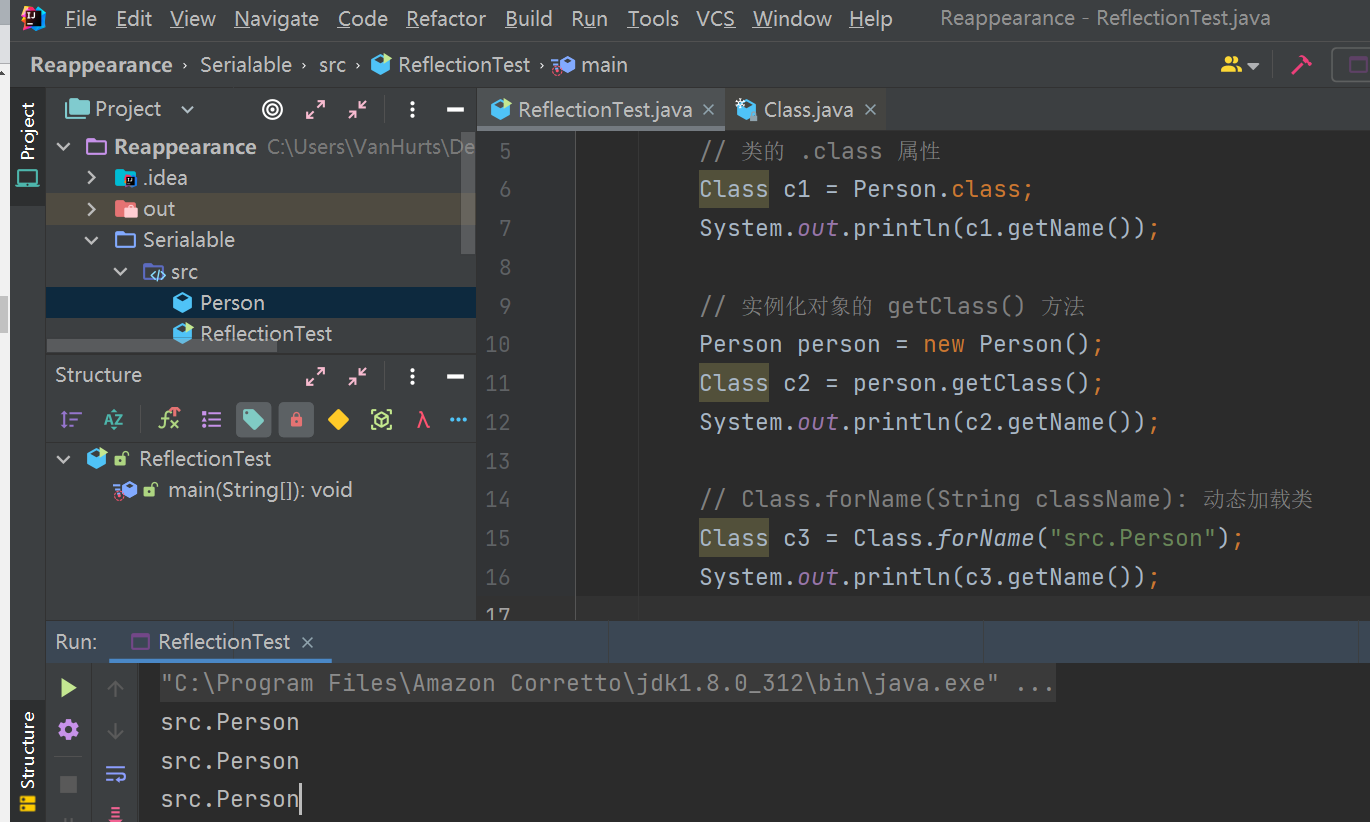Click the Select Opened File target icon
The width and height of the screenshot is (1370, 822).
point(272,109)
